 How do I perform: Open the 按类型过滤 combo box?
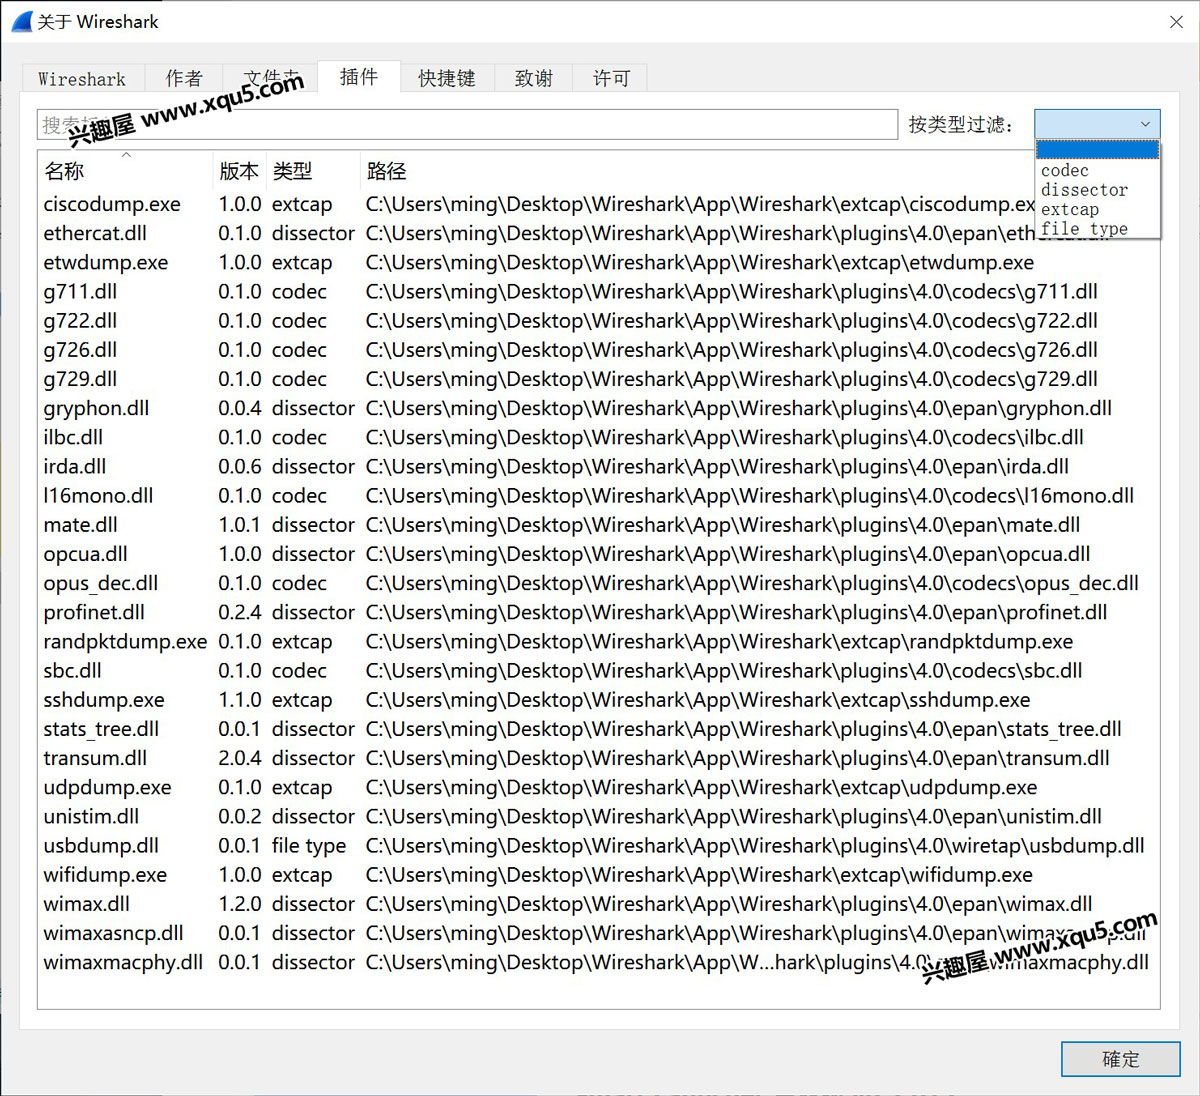(1097, 124)
